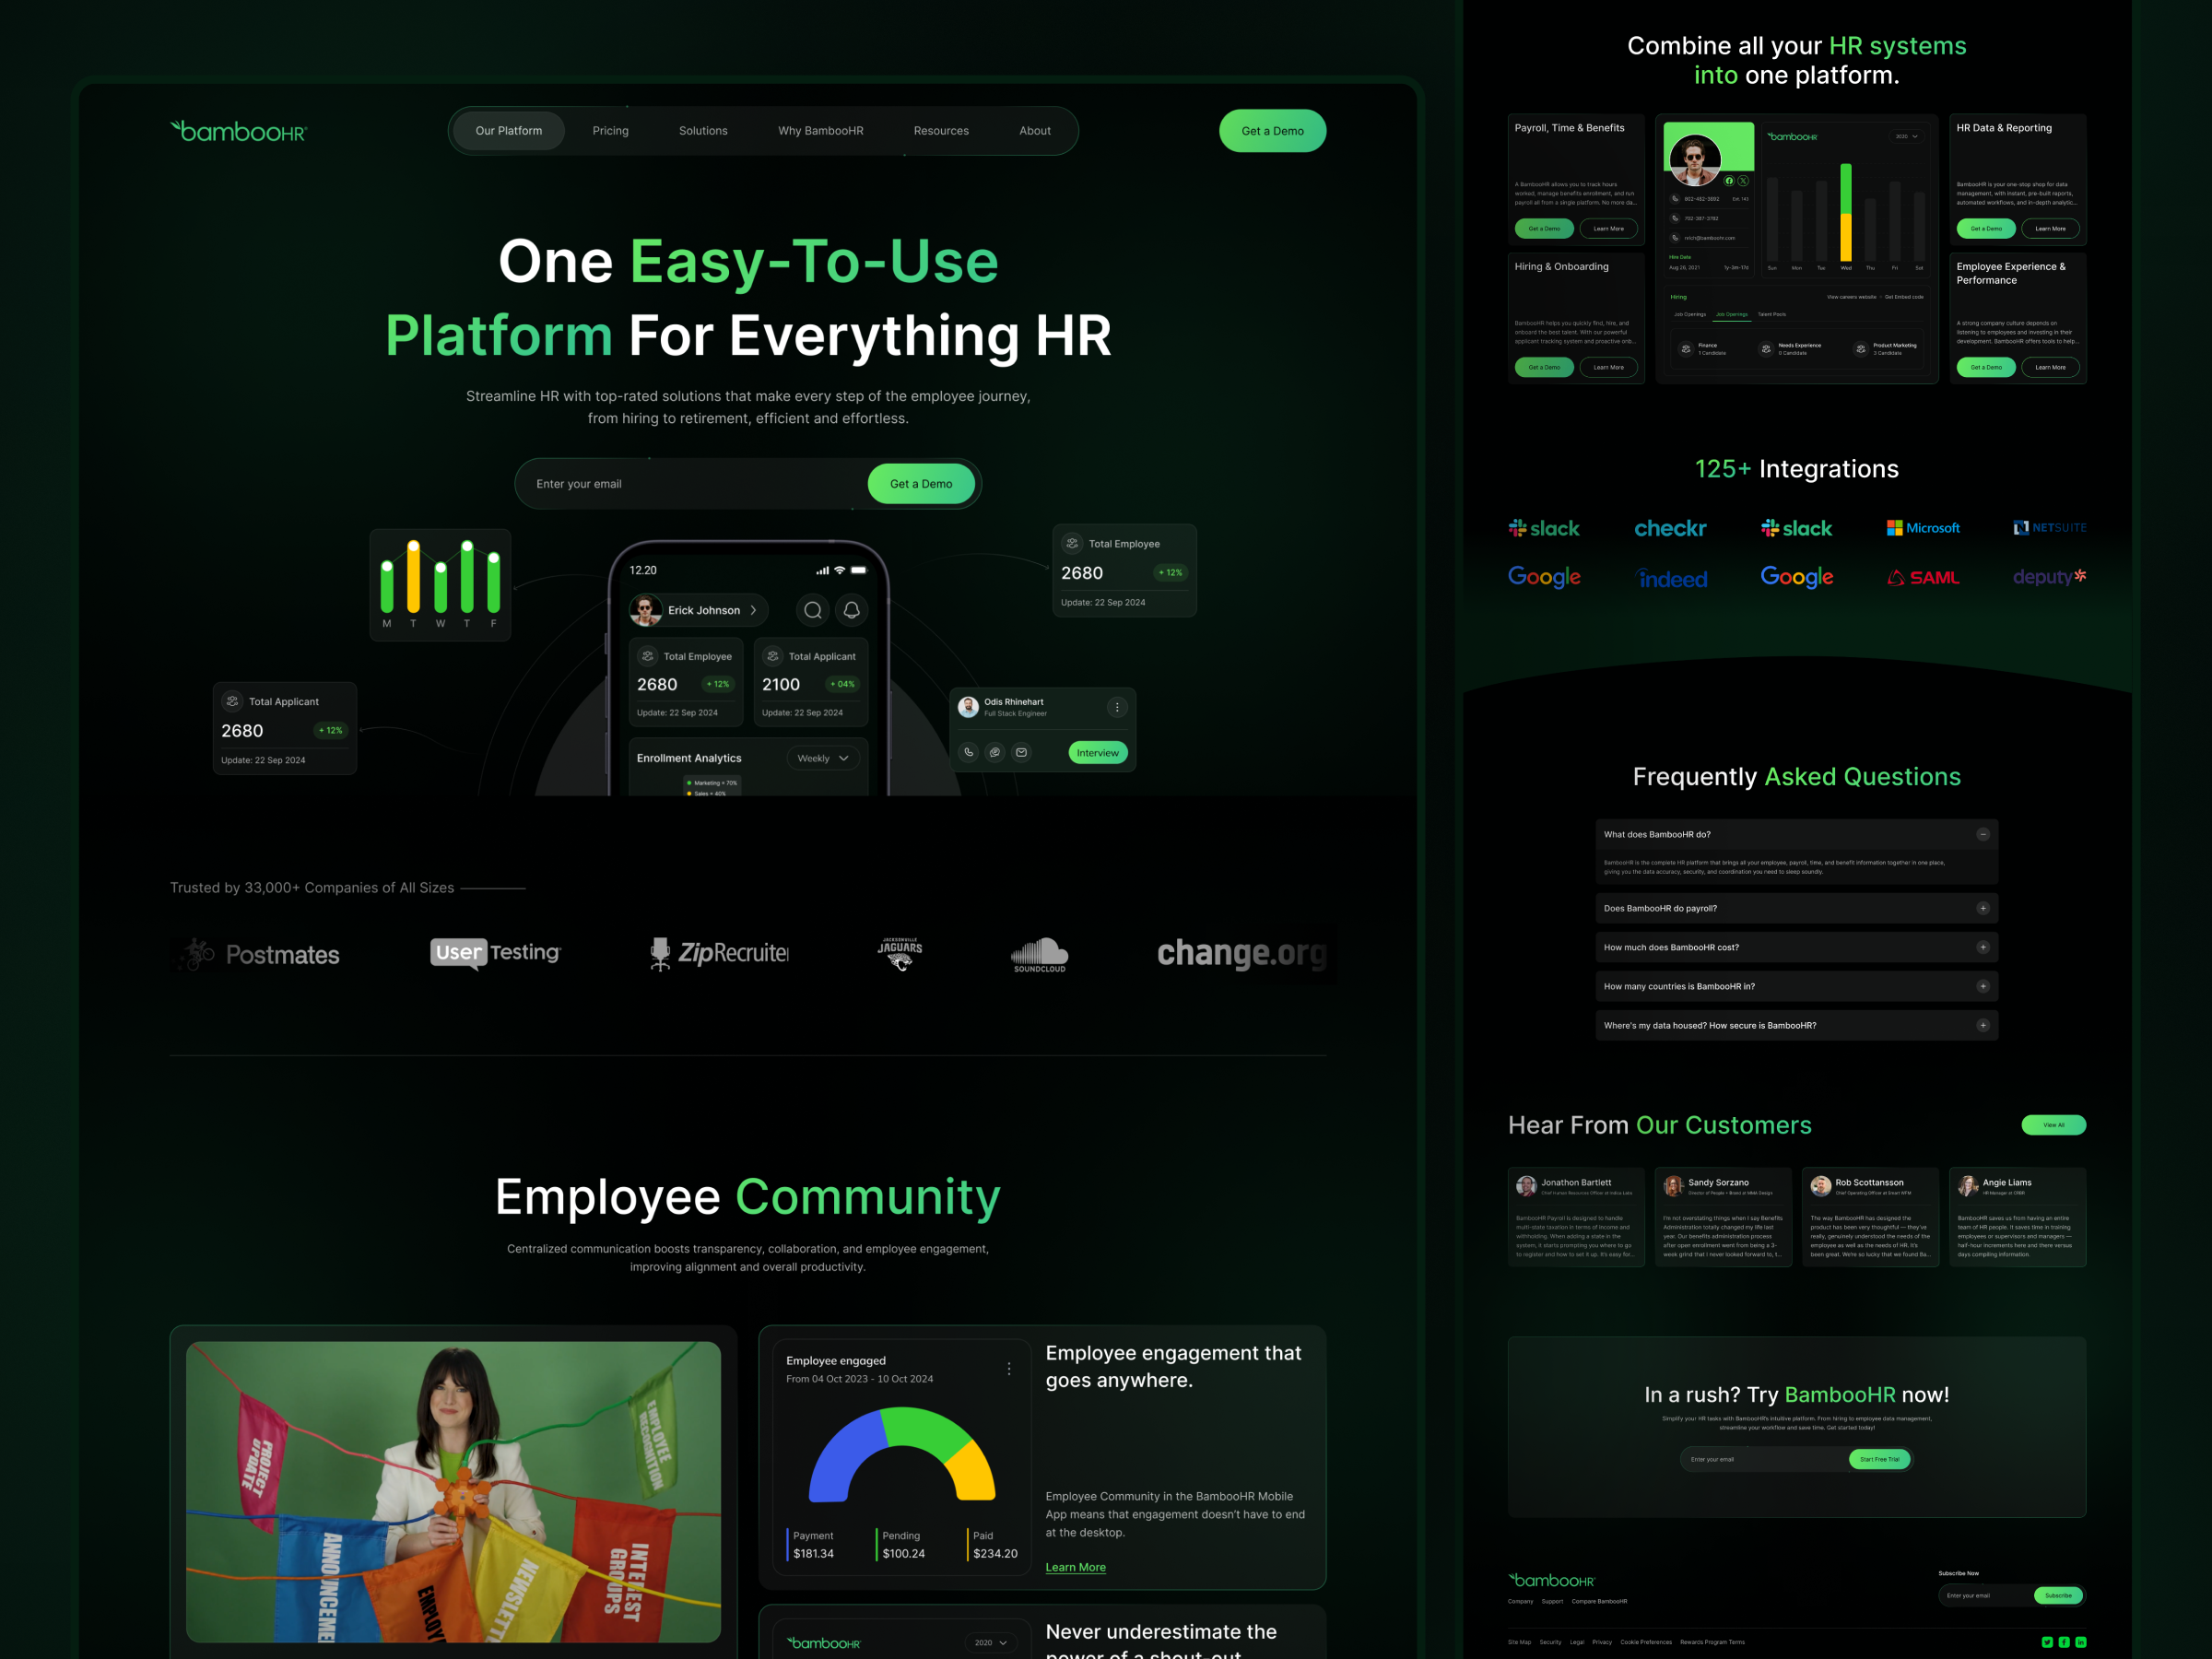Open the LinkedIn icon in the footer
2212x1659 pixels.
[x=2081, y=1642]
